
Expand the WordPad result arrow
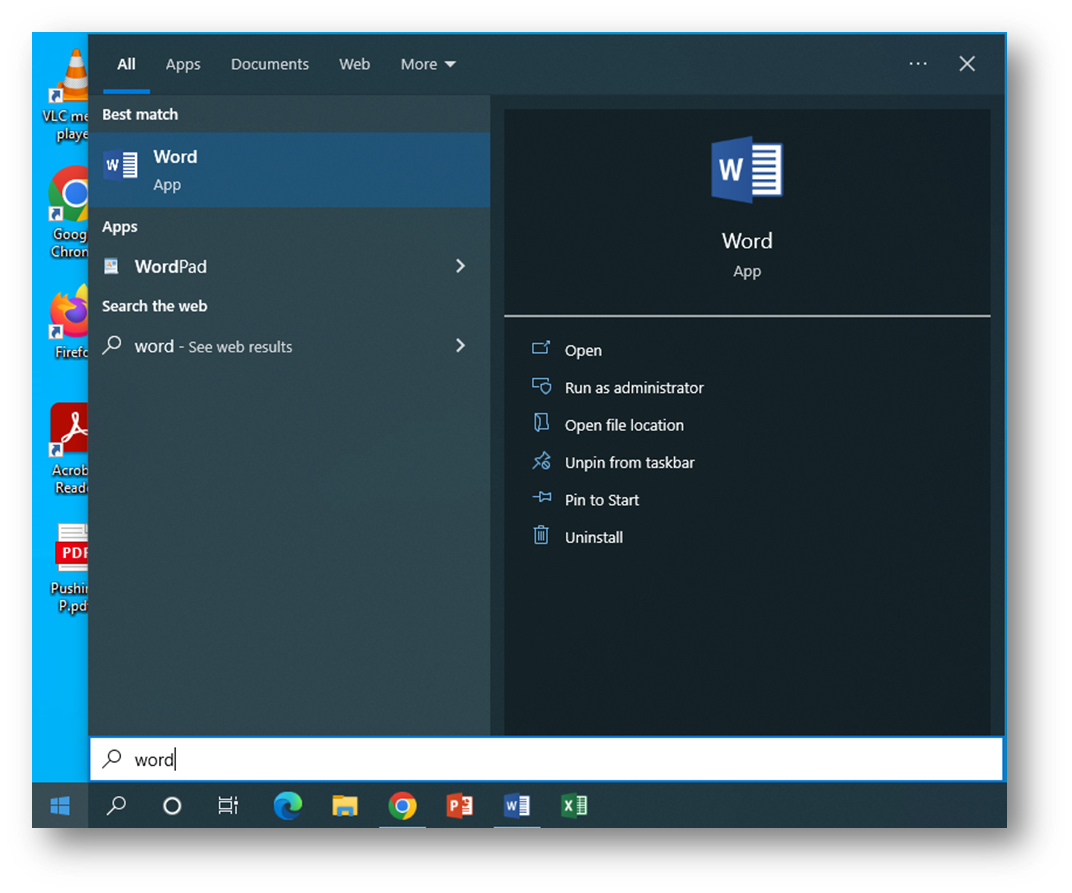point(460,266)
